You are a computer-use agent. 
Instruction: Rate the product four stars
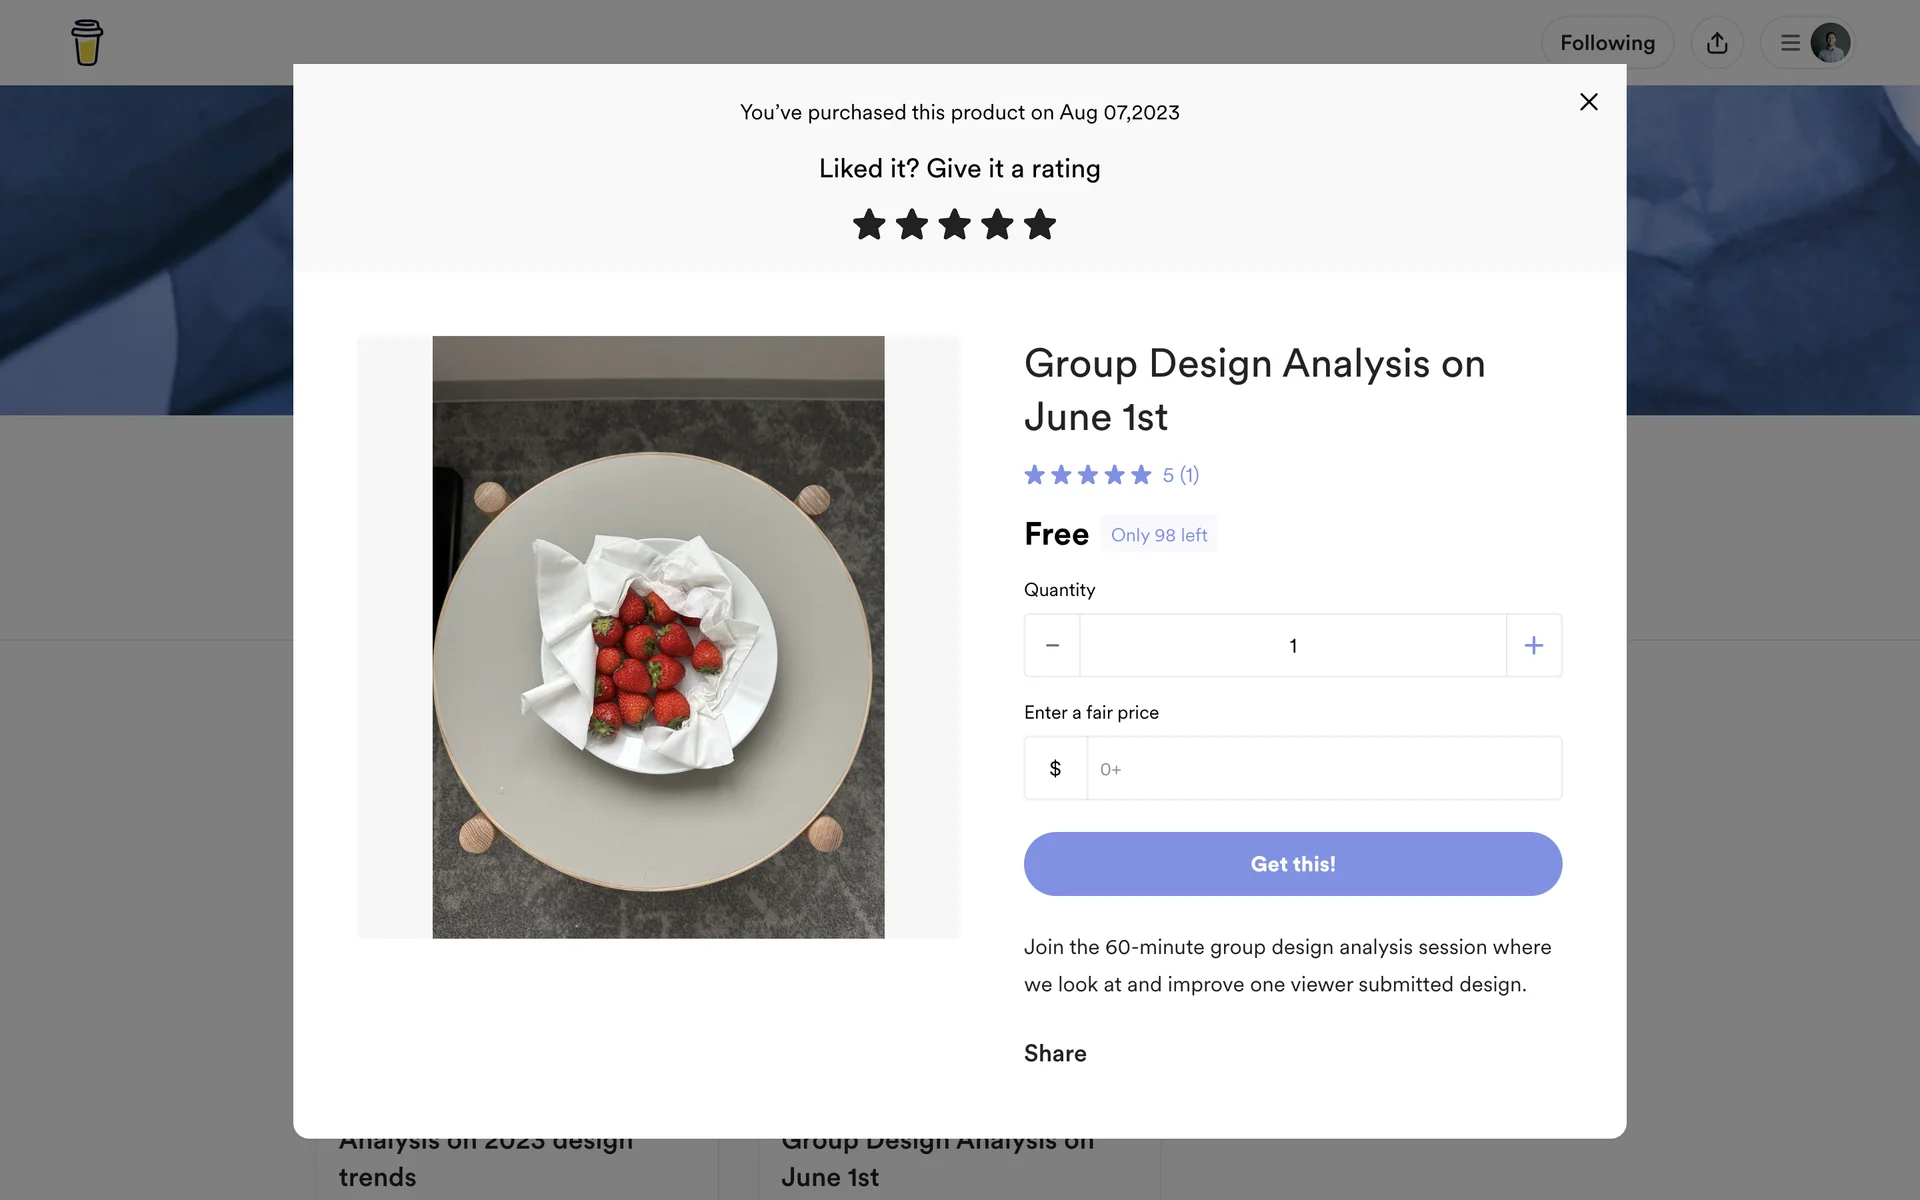pyautogui.click(x=997, y=224)
